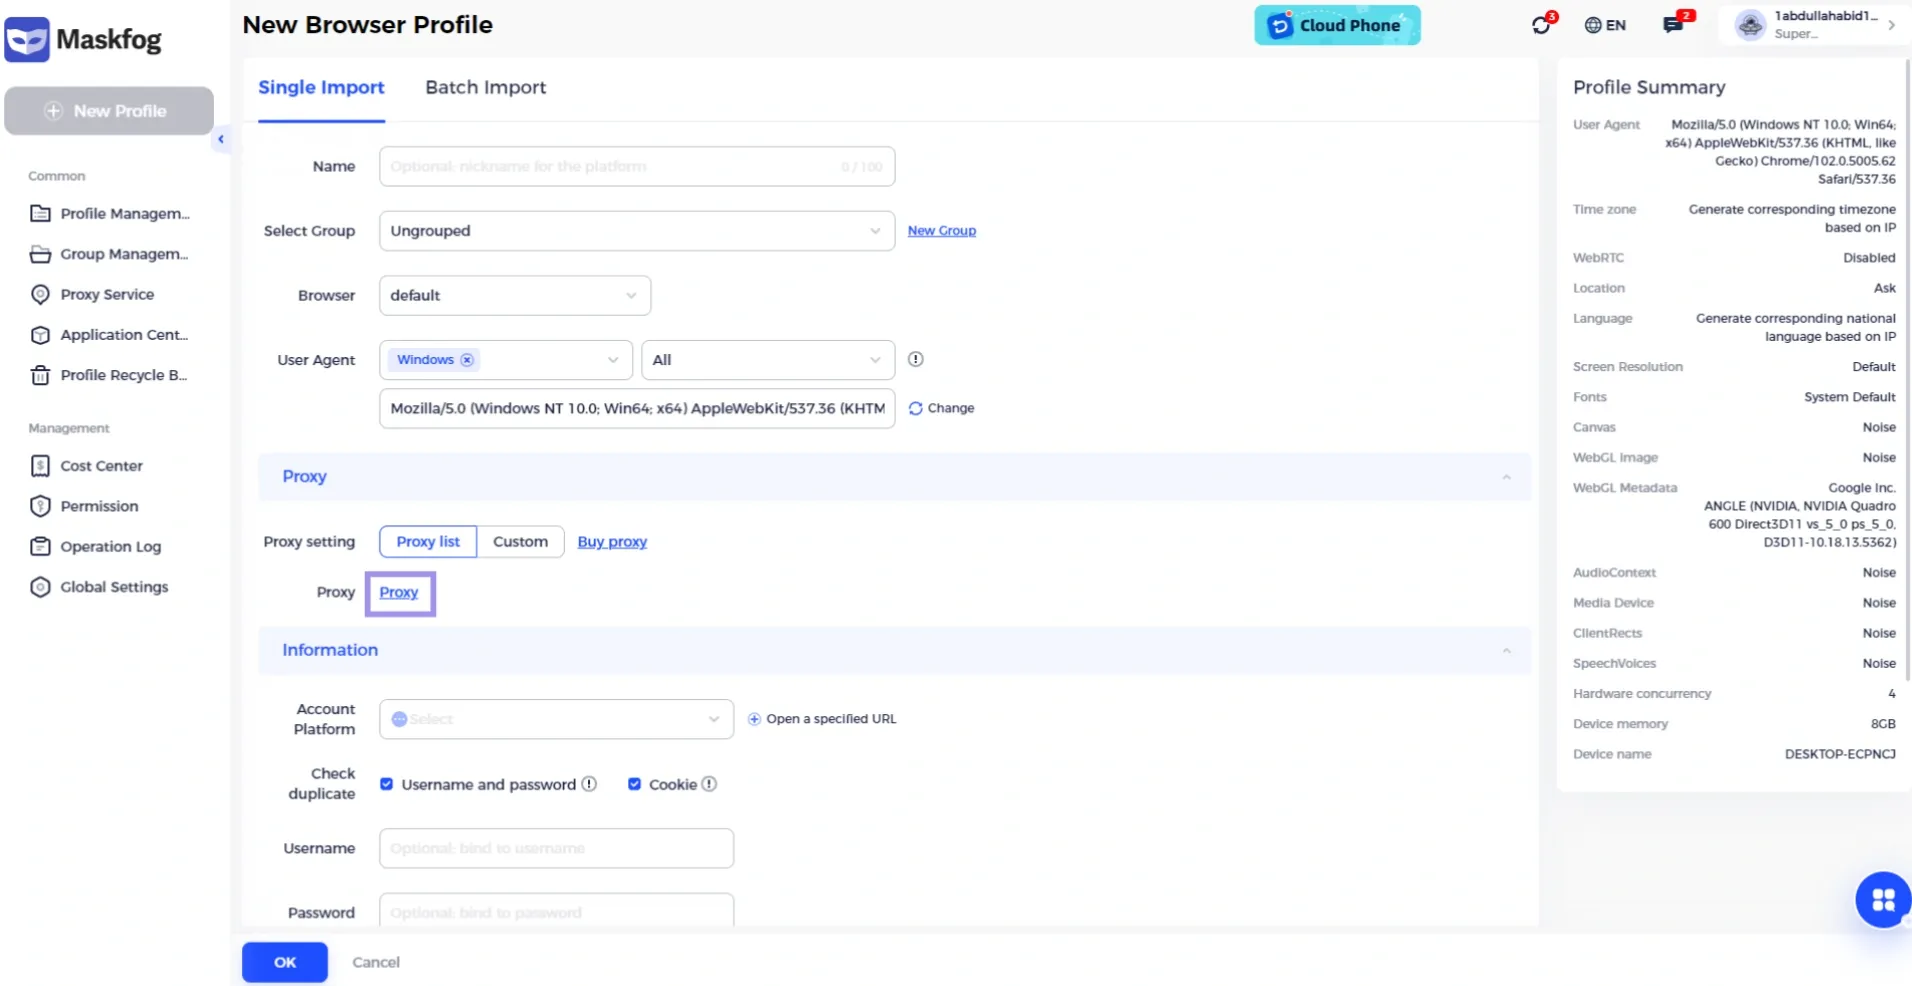1912x986 pixels.
Task: Select the Single Import tab
Action: [x=321, y=87]
